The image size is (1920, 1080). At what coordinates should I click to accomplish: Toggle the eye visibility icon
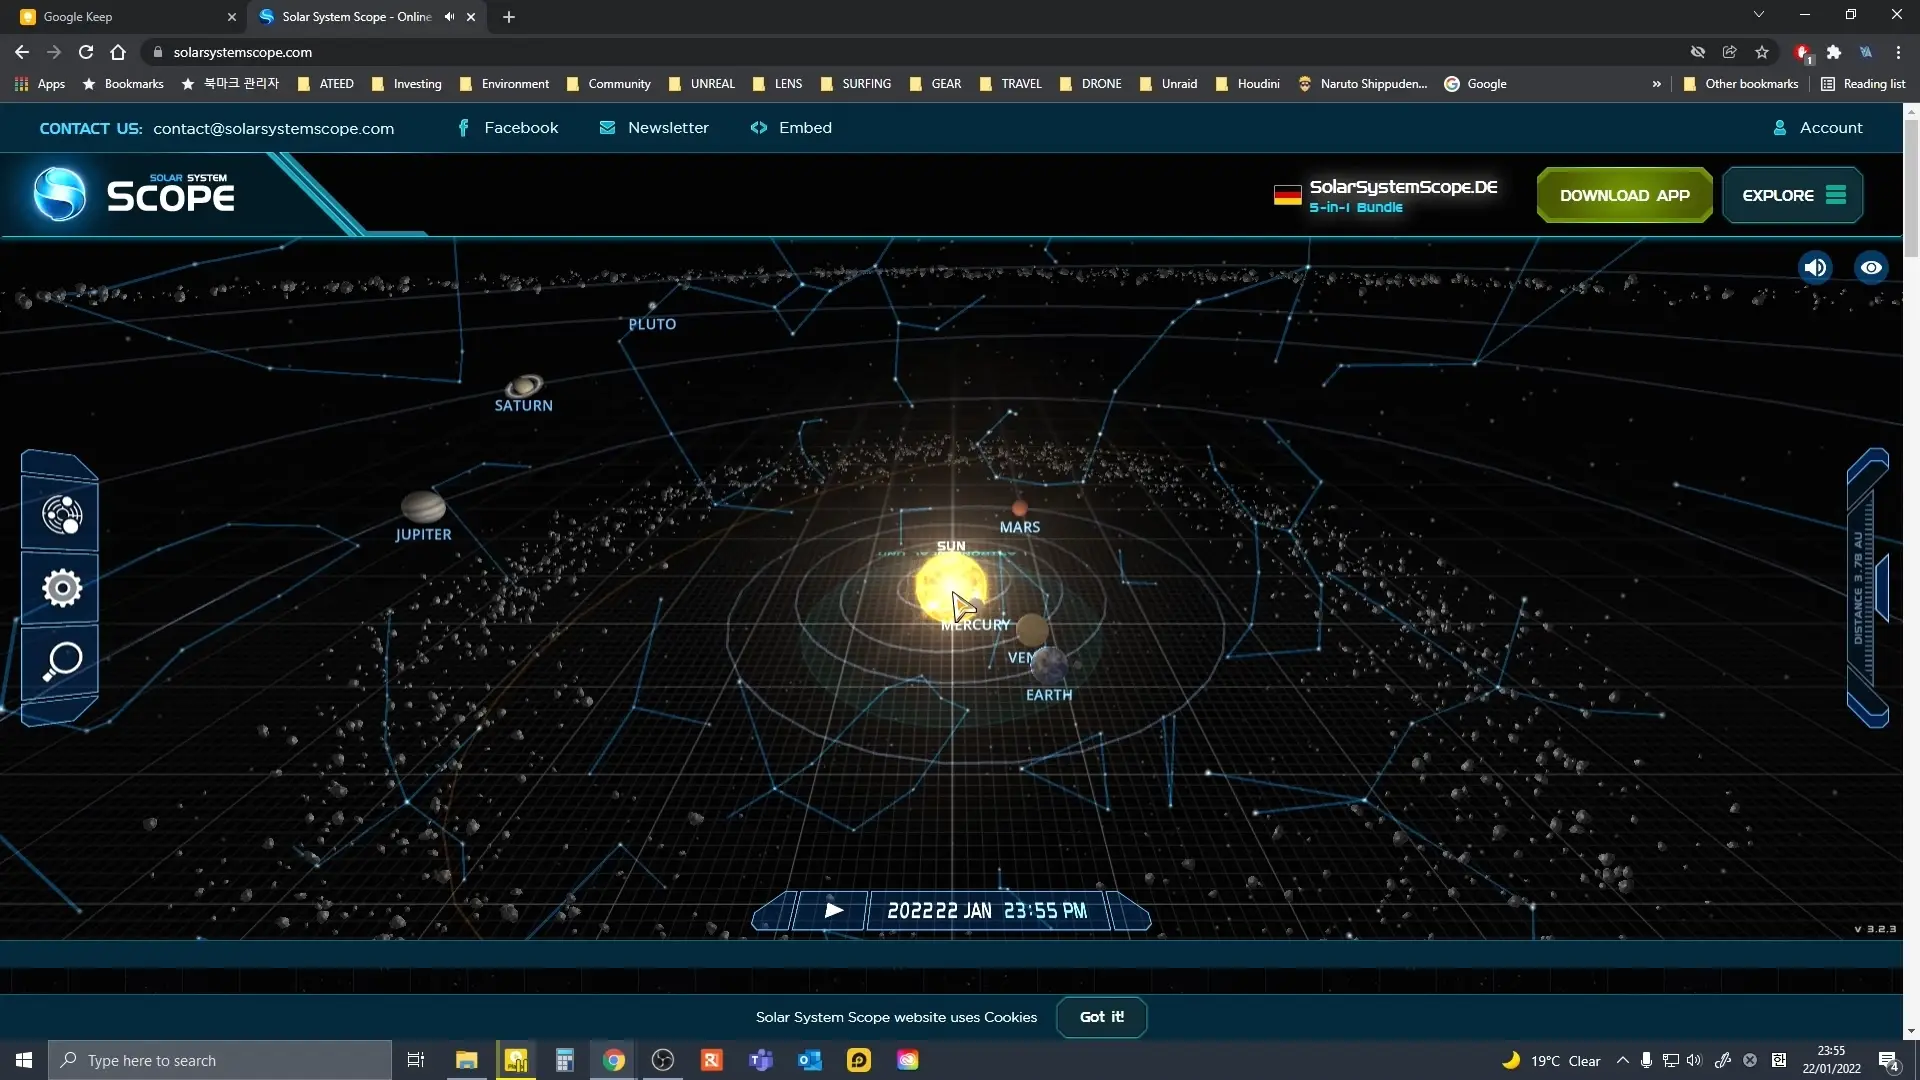tap(1871, 268)
